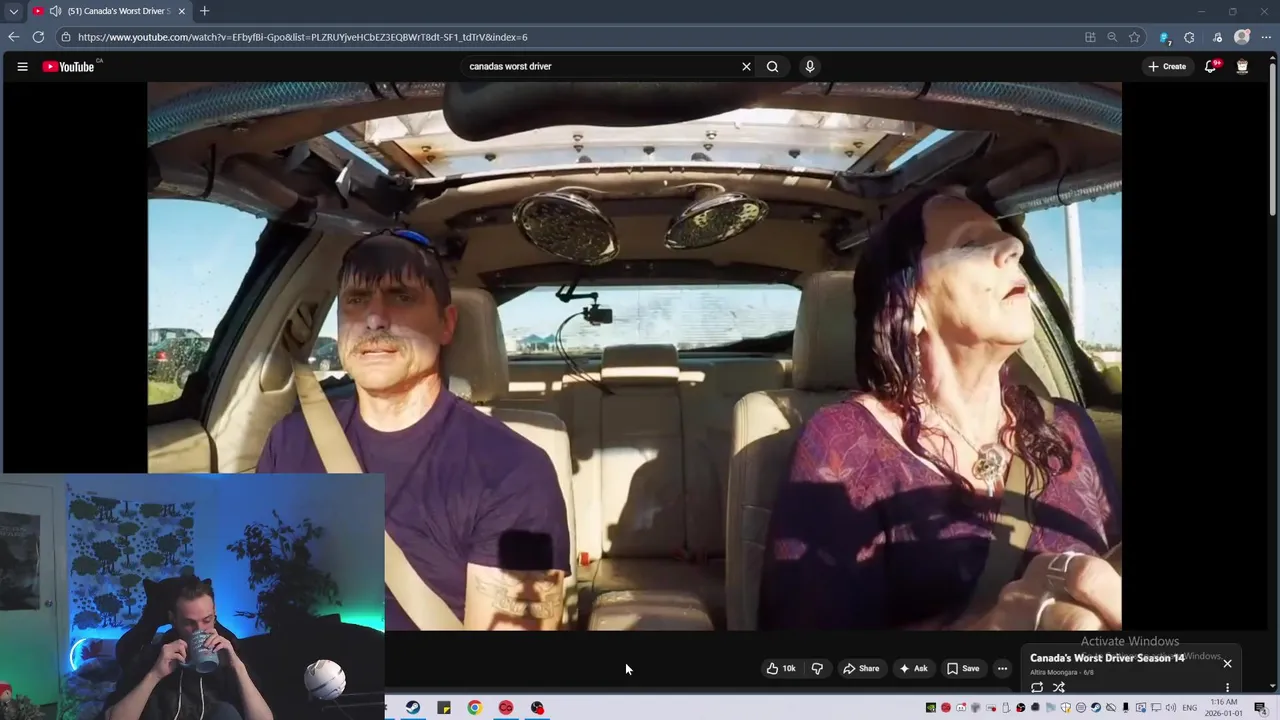Viewport: 1280px width, 720px height.
Task: Open Steam from the taskbar
Action: point(413,708)
